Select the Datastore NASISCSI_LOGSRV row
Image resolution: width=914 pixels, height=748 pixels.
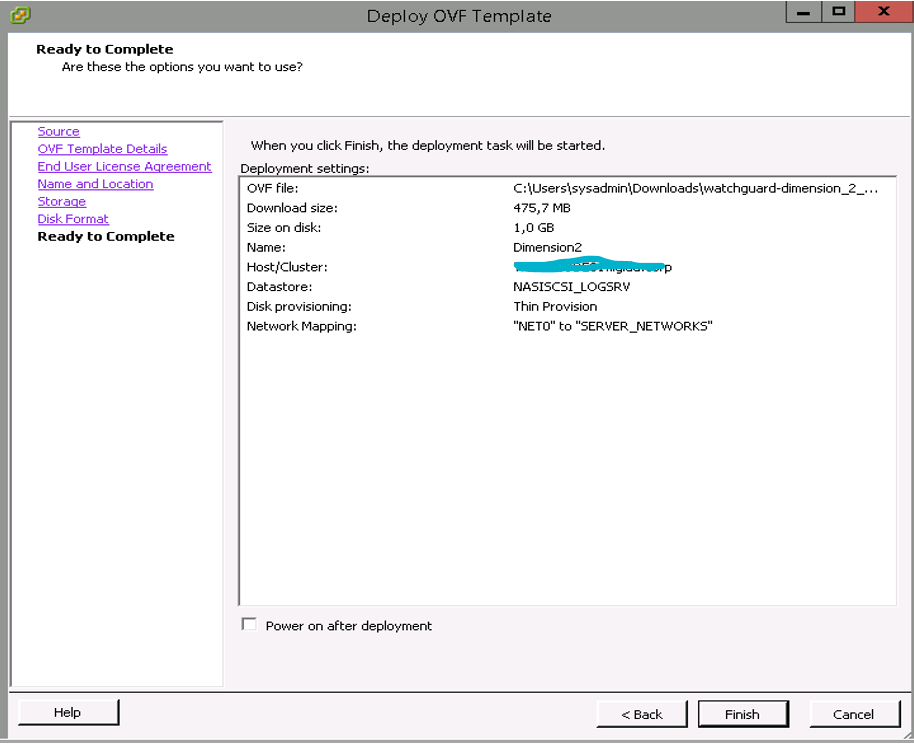[560, 287]
